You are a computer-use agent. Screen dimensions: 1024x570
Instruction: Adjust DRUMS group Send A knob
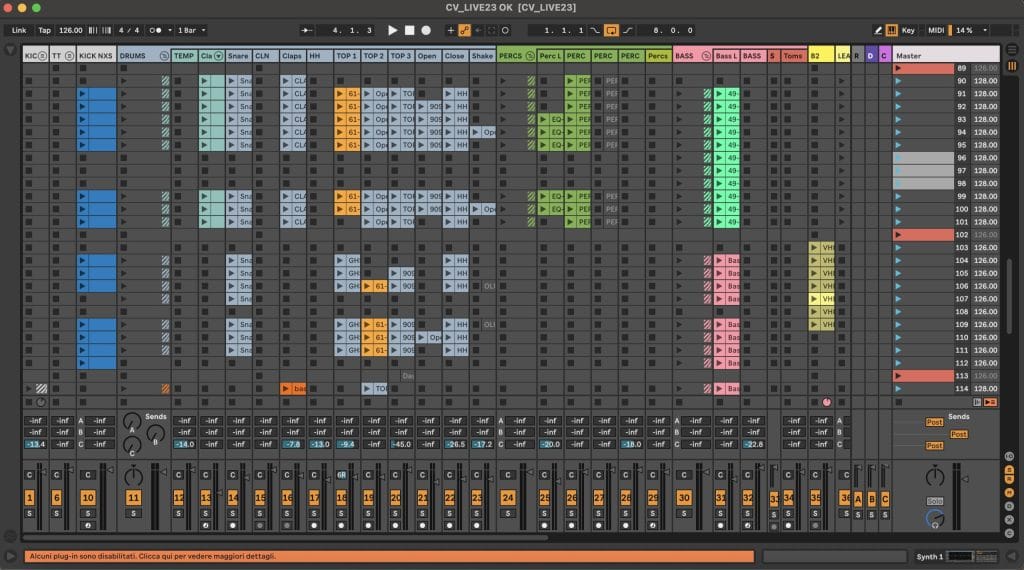132,422
